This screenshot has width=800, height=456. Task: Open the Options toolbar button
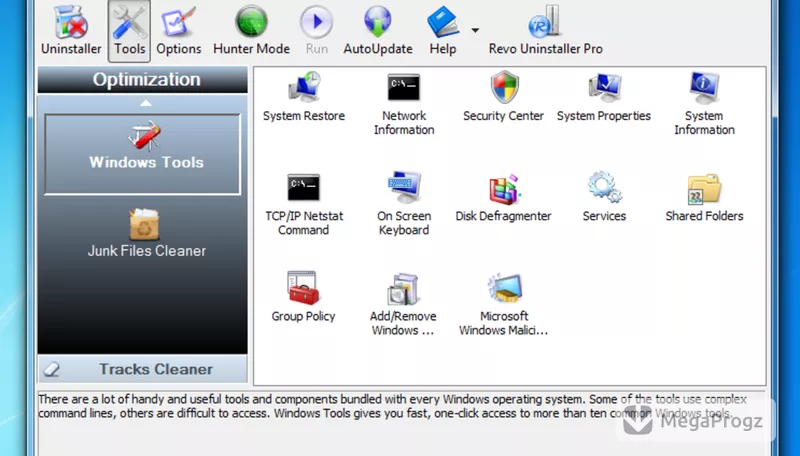click(179, 31)
